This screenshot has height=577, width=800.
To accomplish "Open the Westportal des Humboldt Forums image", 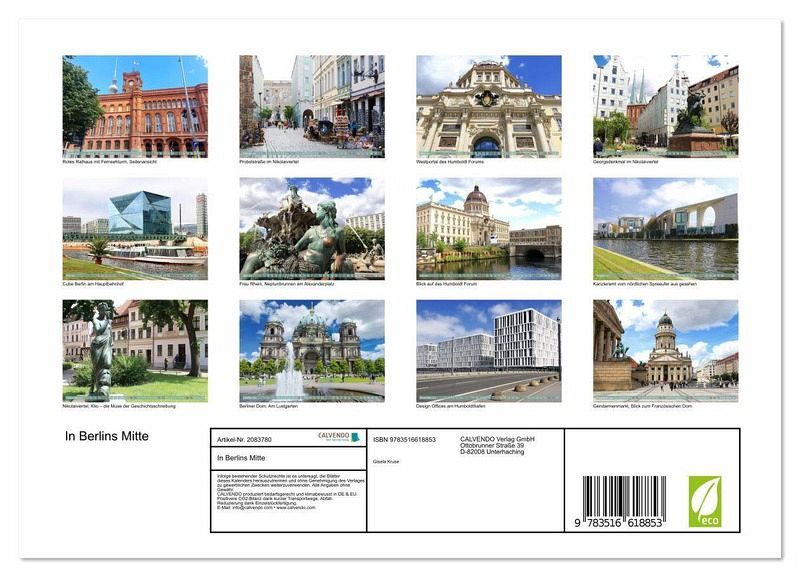I will pos(488,106).
